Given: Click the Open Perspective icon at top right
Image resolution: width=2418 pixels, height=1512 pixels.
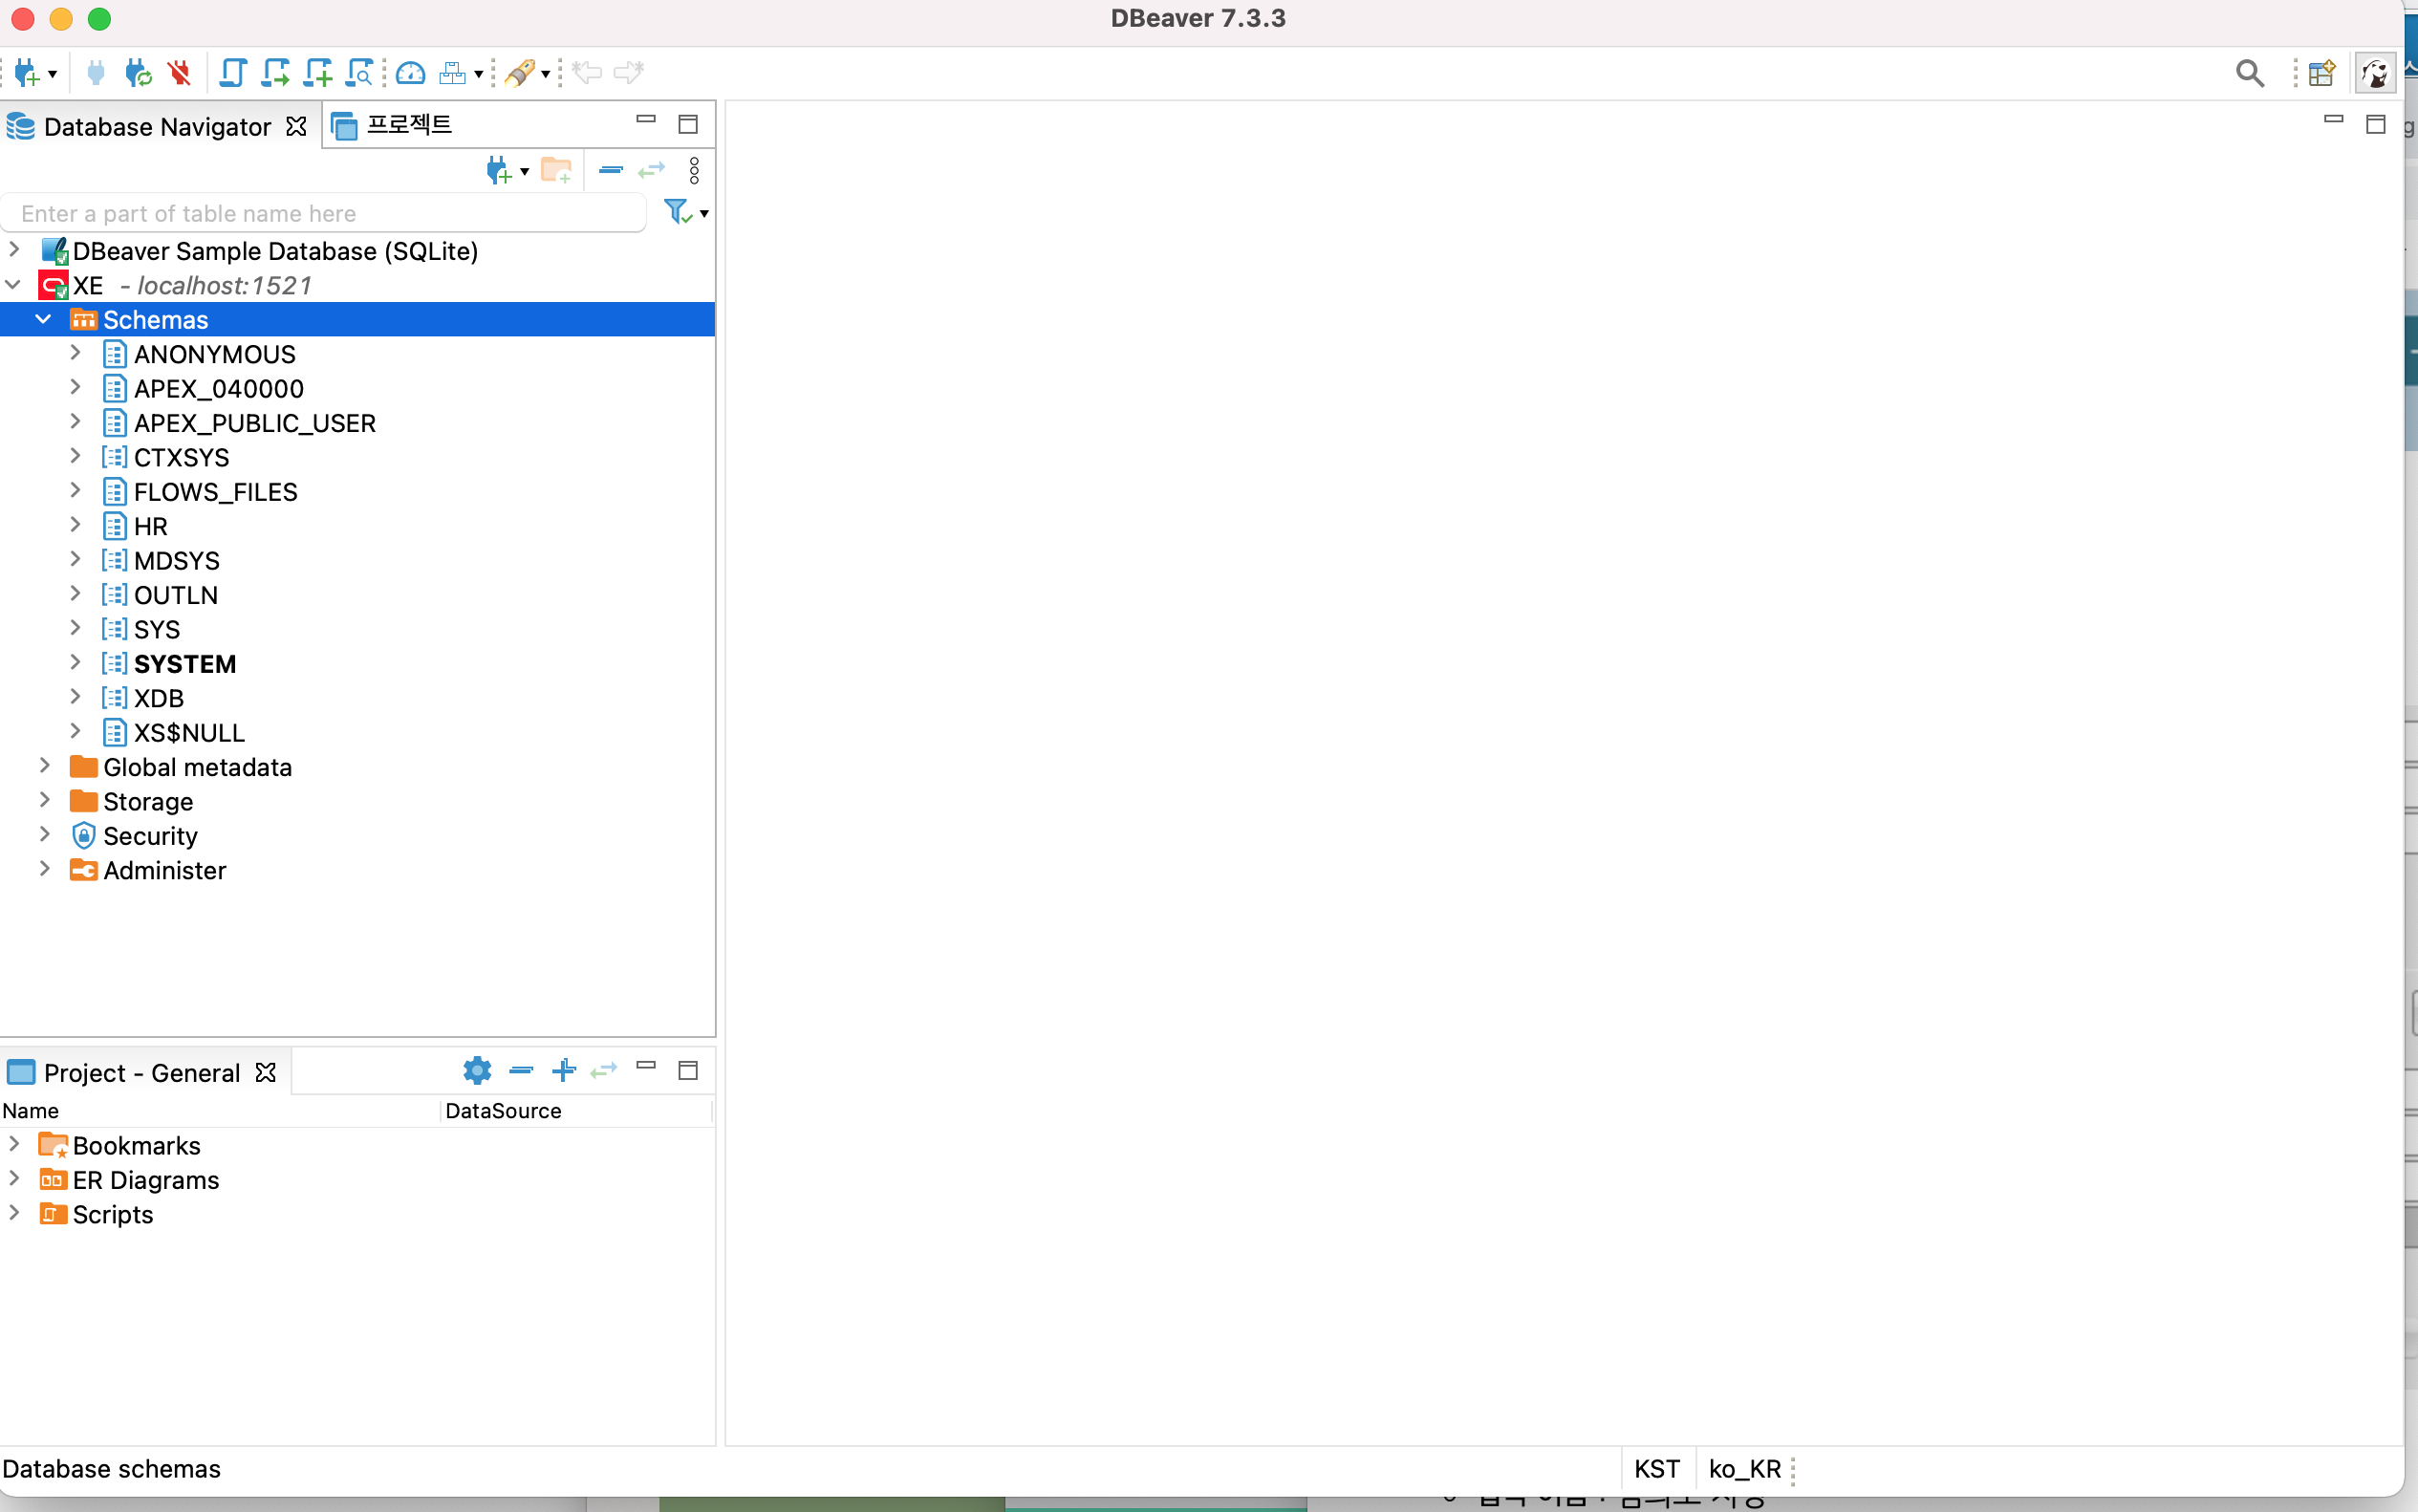Looking at the screenshot, I should (2322, 73).
